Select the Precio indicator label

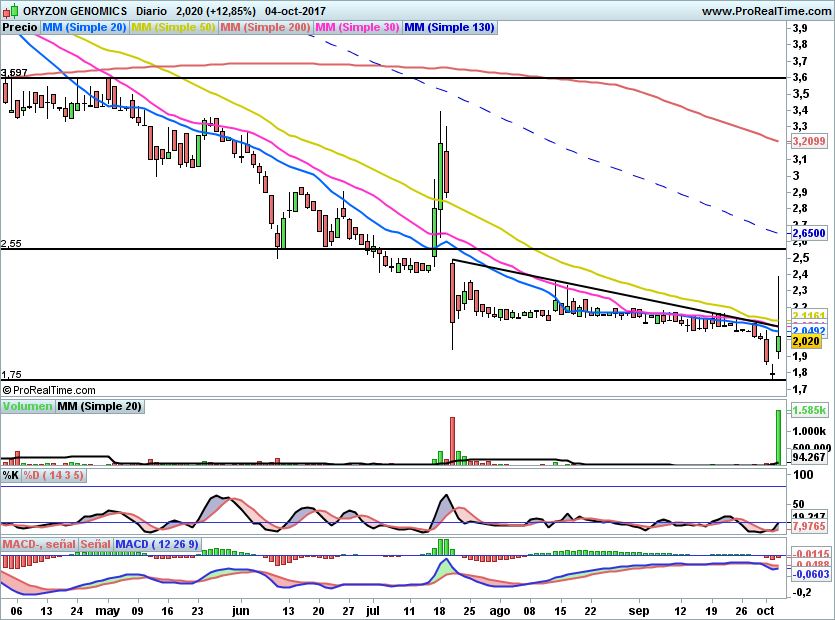20,27
